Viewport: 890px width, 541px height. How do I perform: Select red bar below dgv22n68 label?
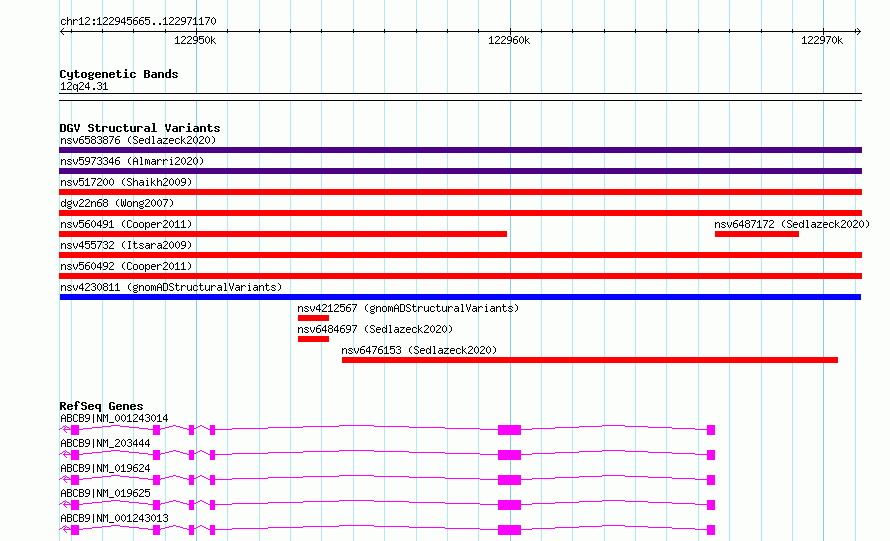coord(460,213)
